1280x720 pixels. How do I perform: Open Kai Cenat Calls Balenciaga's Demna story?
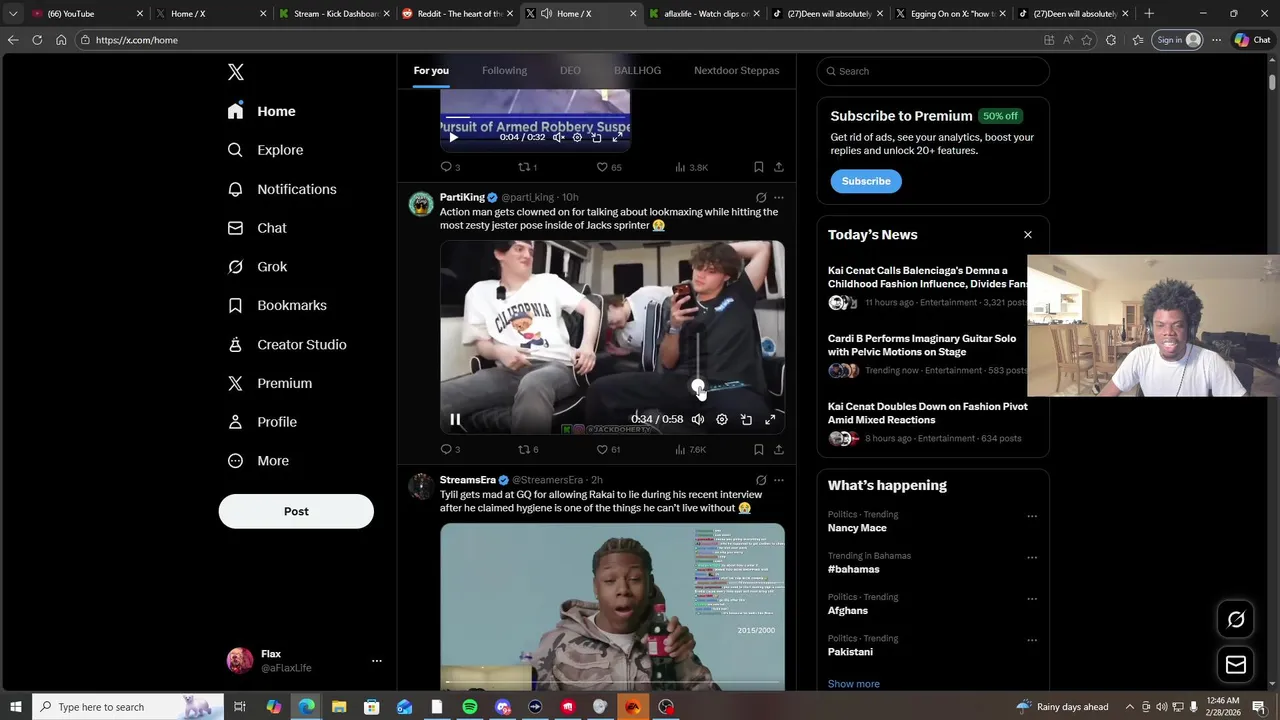[x=927, y=277]
